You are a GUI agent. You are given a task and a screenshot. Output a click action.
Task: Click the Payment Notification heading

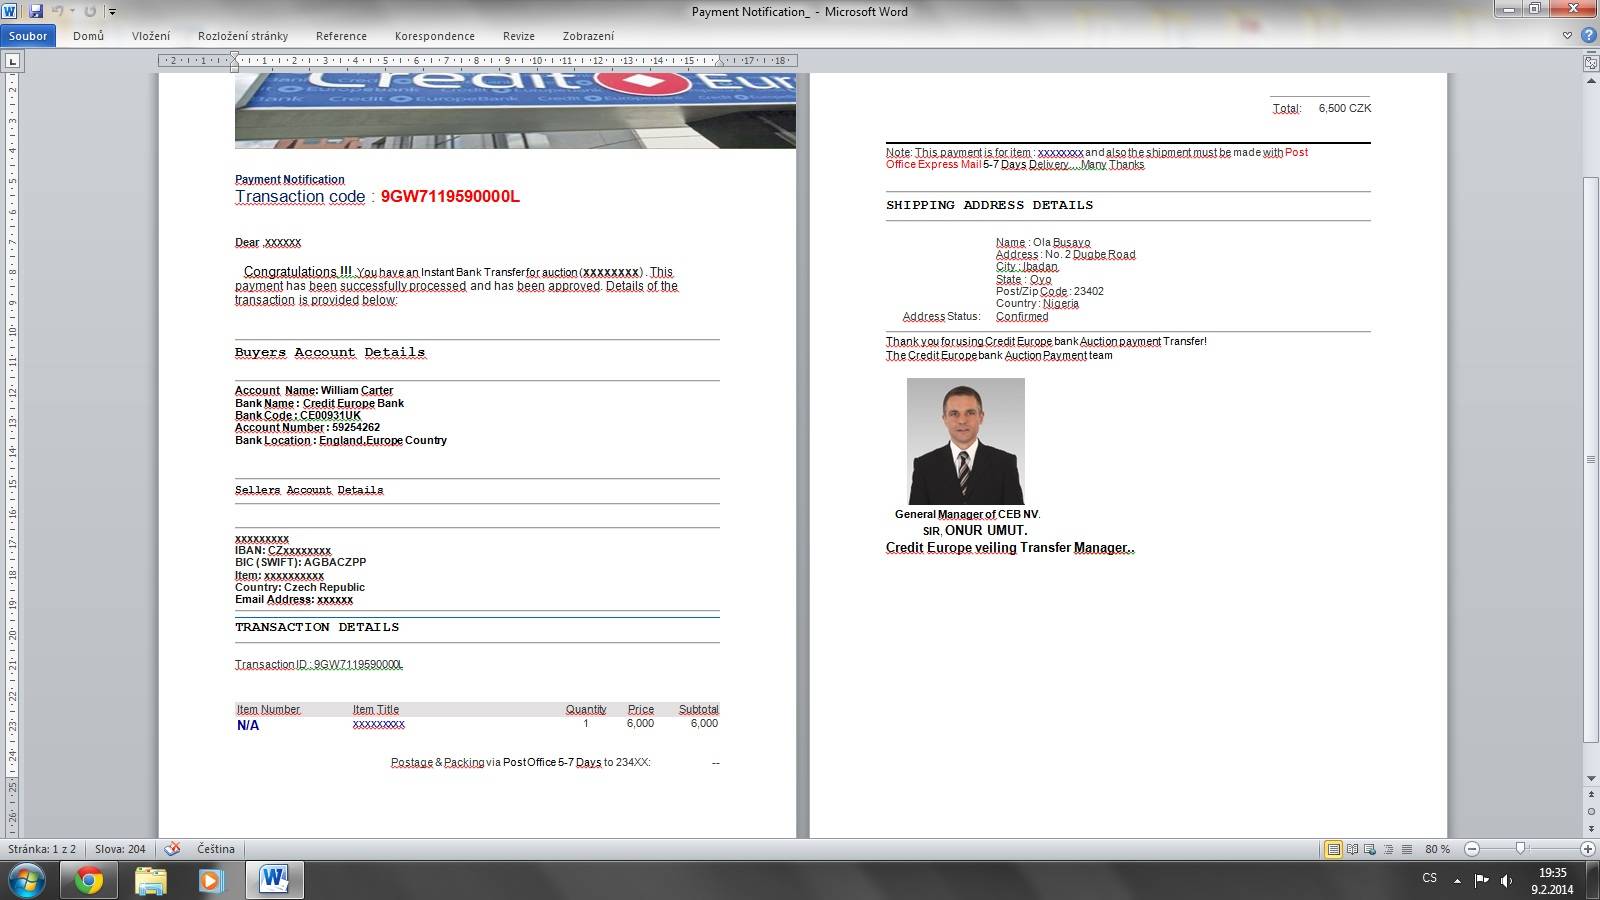tap(290, 180)
